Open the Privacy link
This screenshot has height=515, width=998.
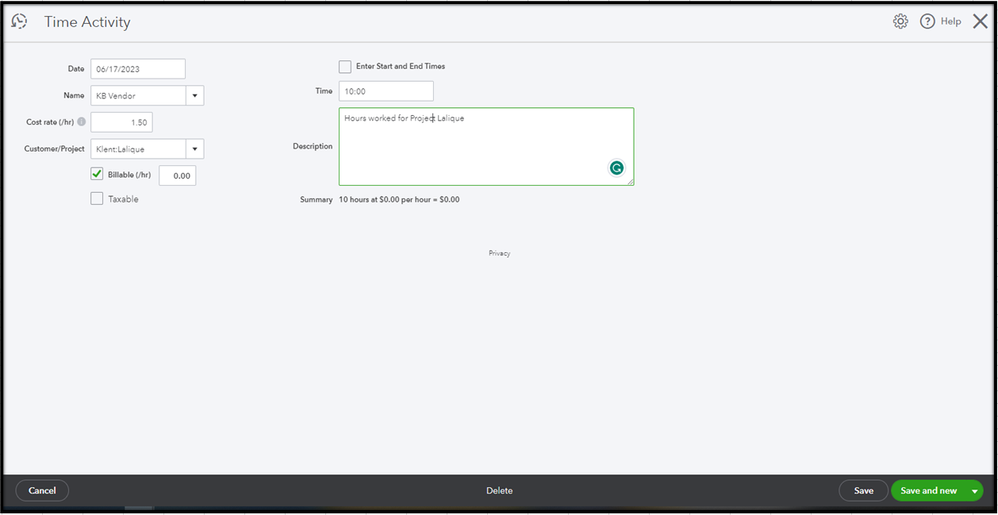[500, 253]
